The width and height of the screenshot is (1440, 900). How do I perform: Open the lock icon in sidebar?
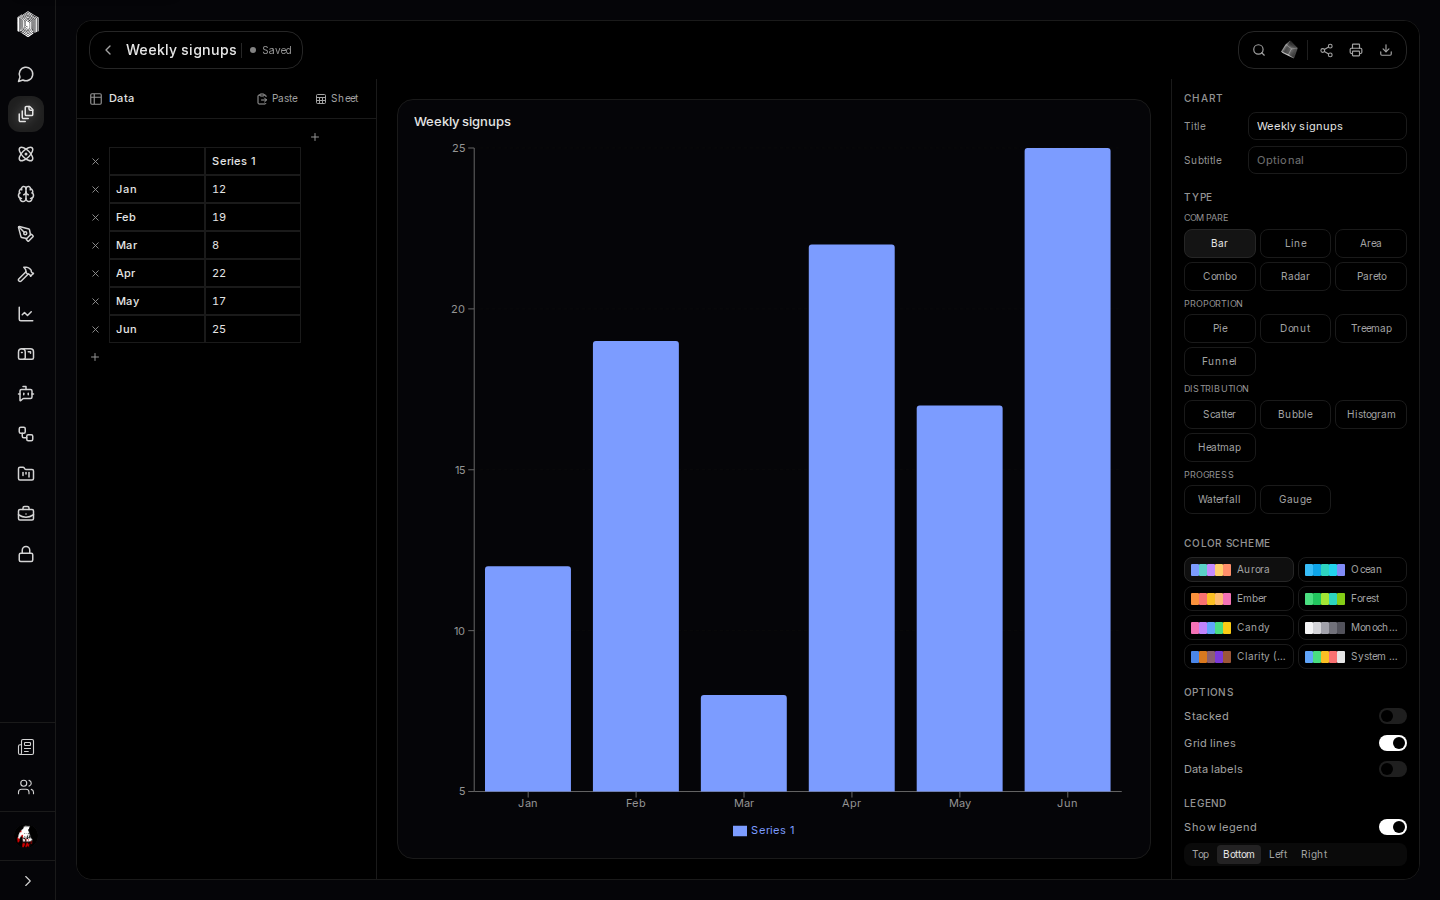26,554
